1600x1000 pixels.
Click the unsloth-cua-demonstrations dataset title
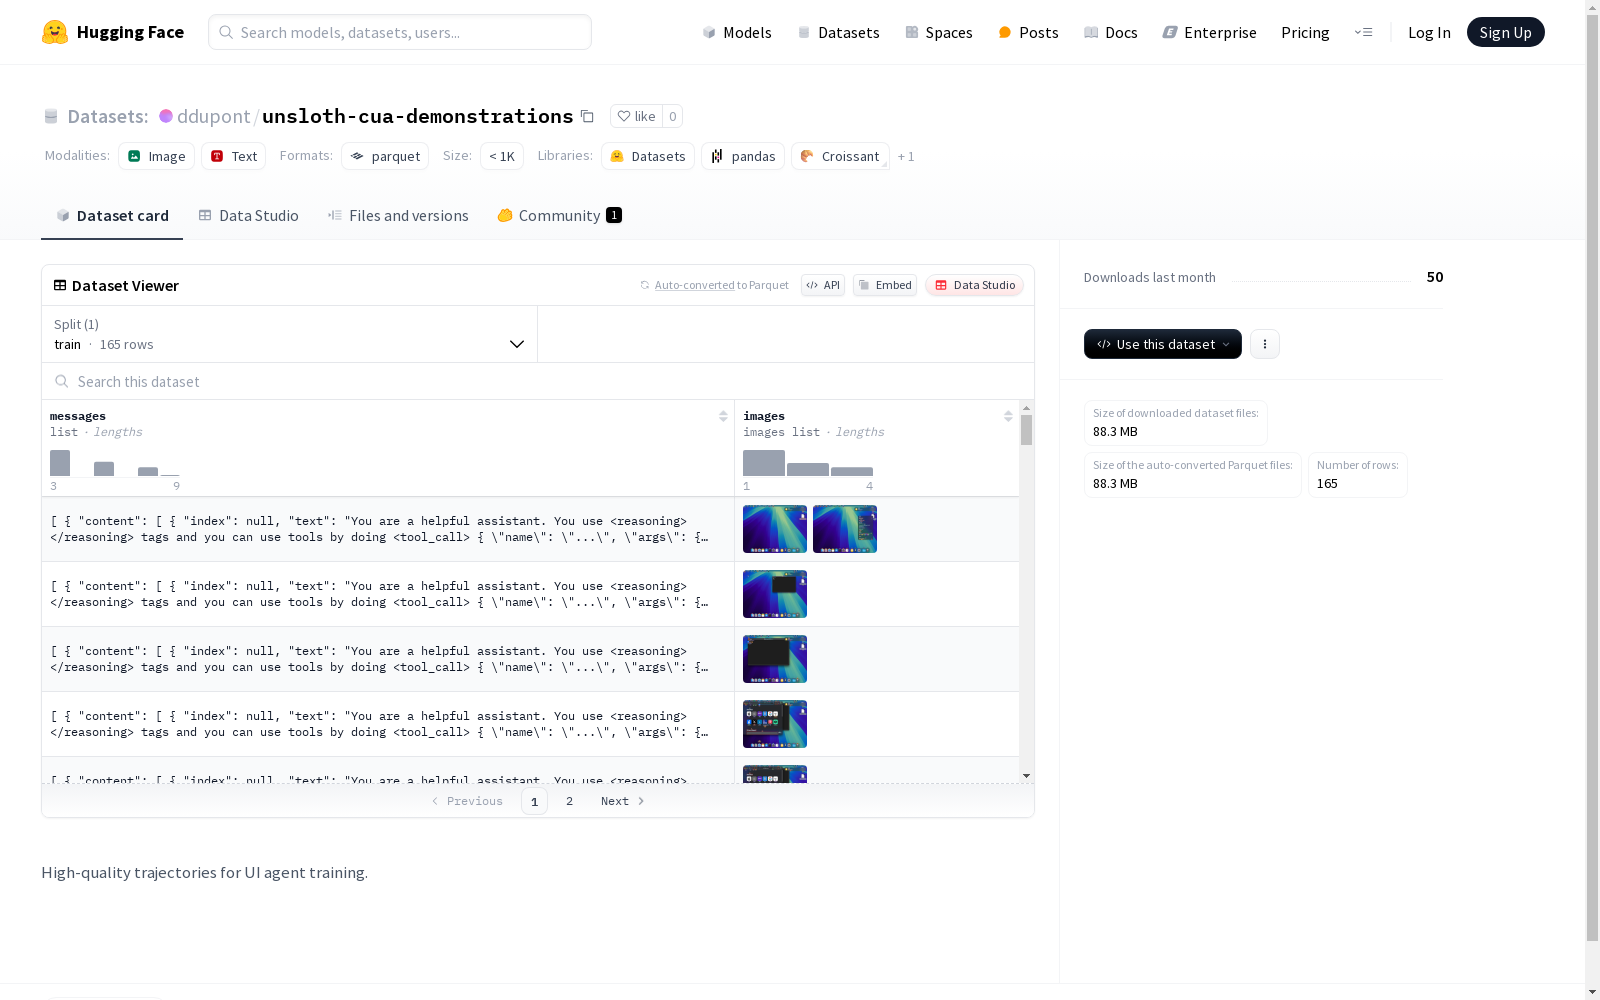point(418,116)
